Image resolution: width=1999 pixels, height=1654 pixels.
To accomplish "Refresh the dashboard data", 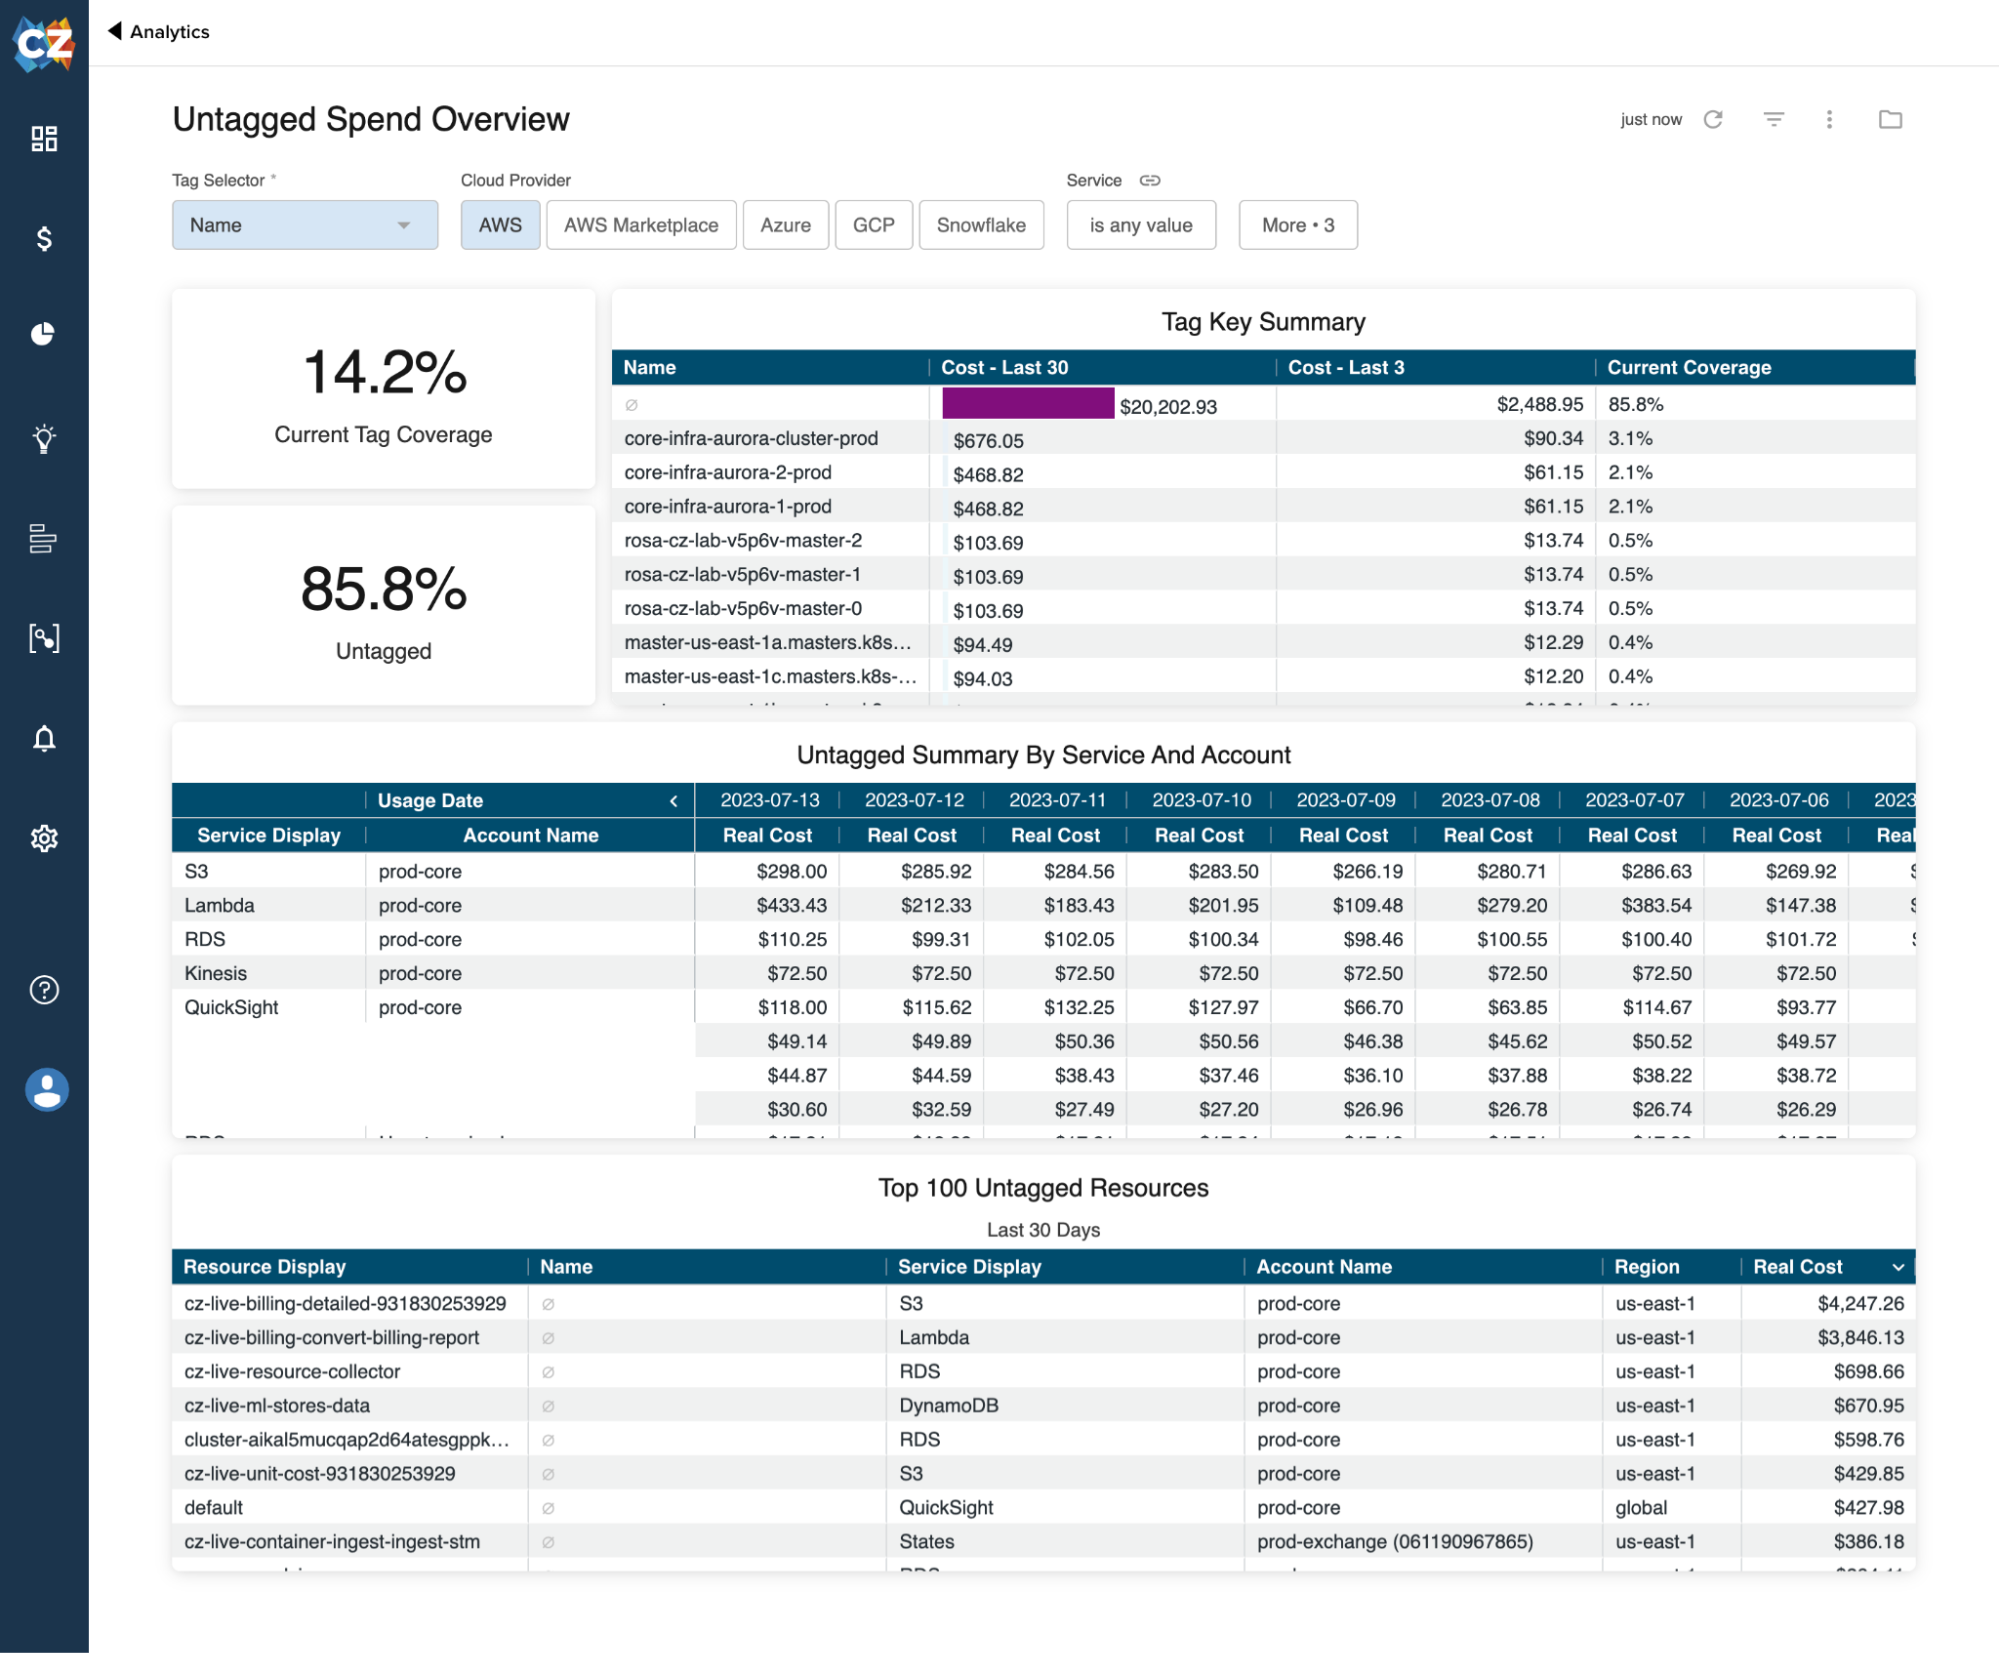I will (1713, 119).
